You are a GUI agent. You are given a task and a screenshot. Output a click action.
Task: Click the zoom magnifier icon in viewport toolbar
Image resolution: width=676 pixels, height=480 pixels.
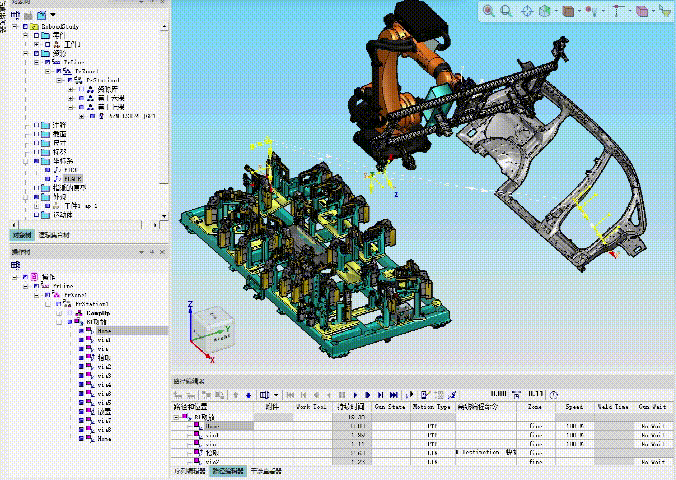[x=488, y=11]
